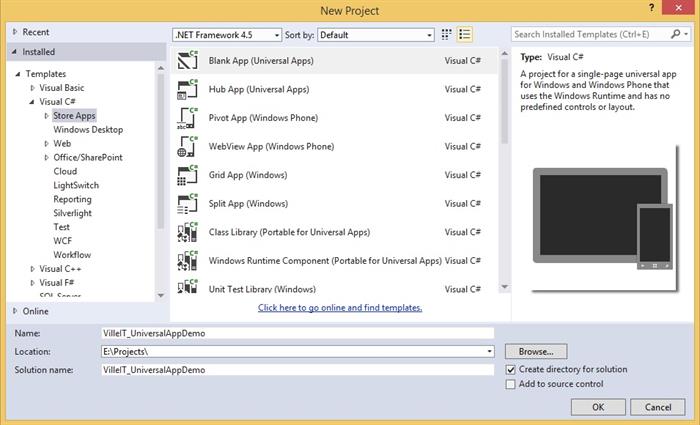The height and width of the screenshot is (425, 700).
Task: Open the Sort by Default dropdown
Action: point(375,35)
